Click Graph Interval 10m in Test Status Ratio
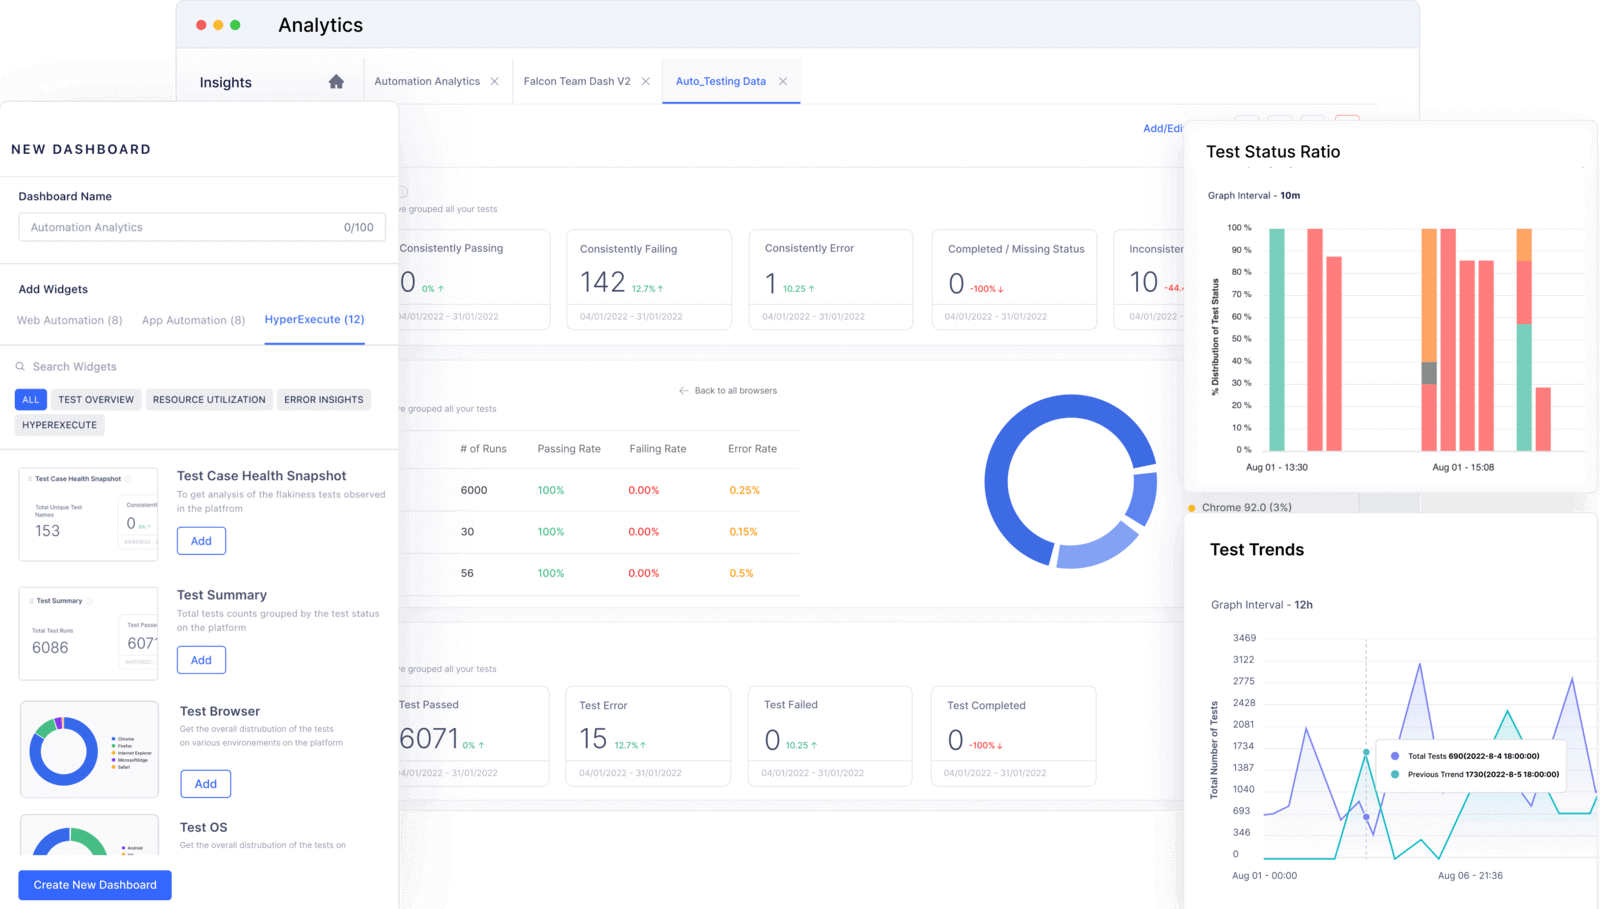1600x909 pixels. (1254, 196)
